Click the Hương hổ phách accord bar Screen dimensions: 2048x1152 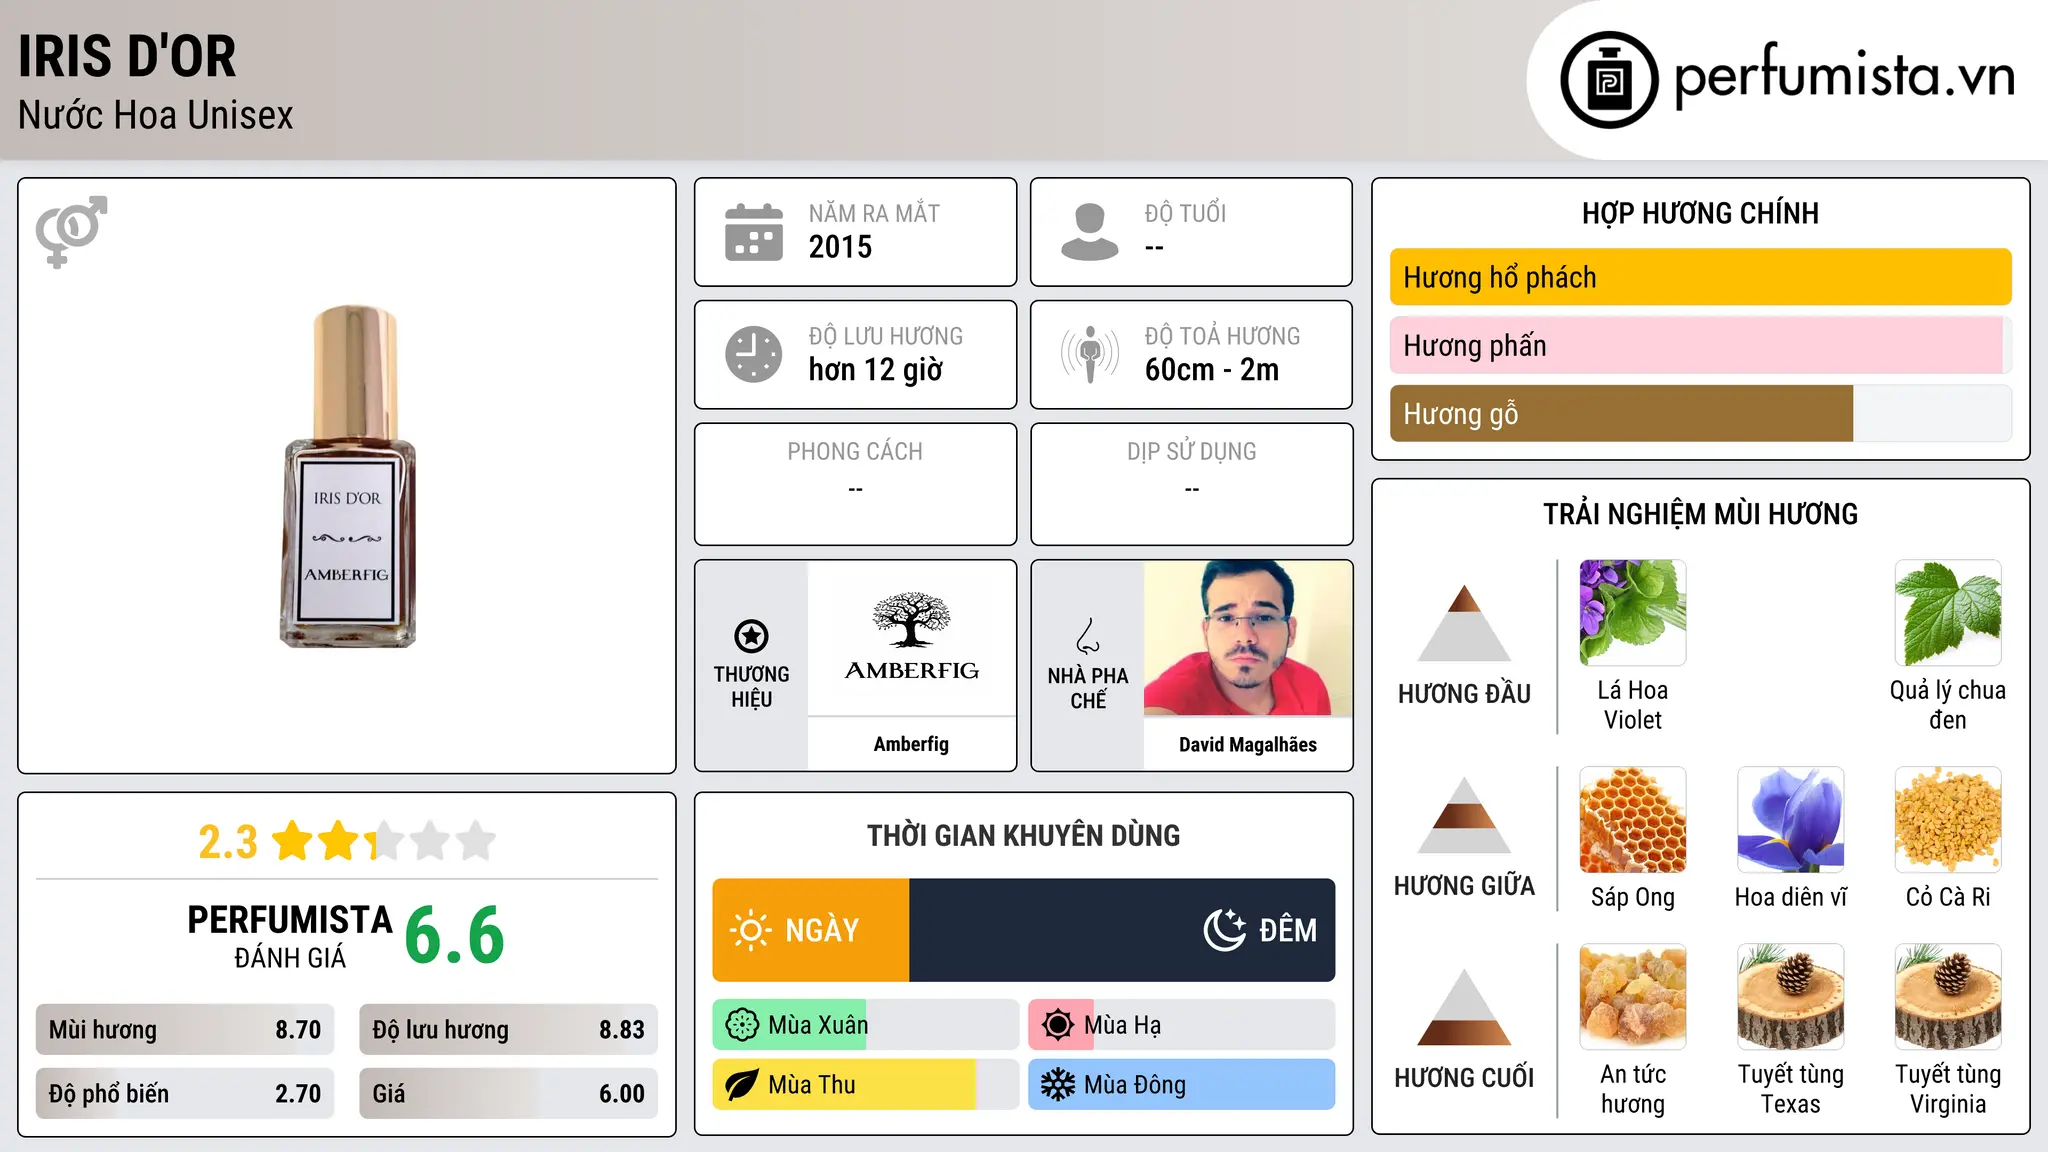(1700, 277)
